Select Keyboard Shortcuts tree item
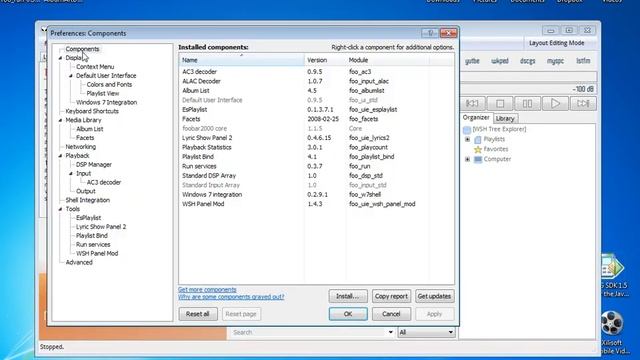640x360 pixels. coord(92,111)
